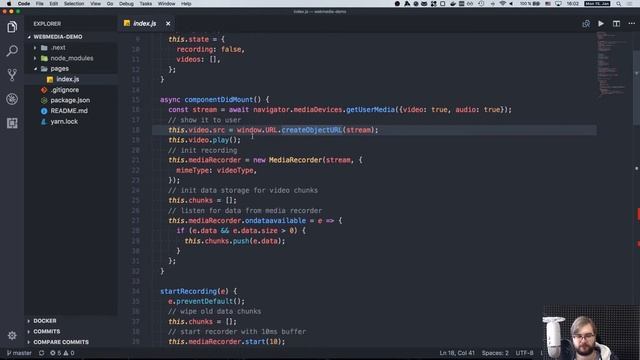Screen dimensions: 640x360
Task: Open the Edit menu
Action: 53,4
